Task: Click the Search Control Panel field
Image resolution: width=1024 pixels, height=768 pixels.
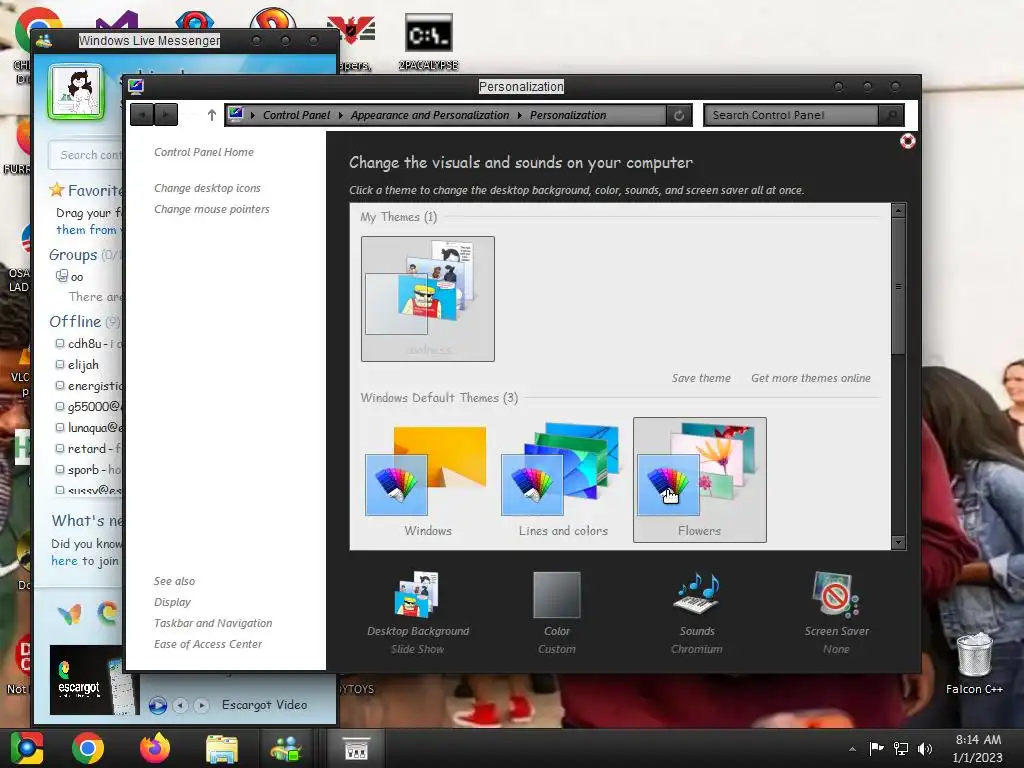Action: pos(792,115)
